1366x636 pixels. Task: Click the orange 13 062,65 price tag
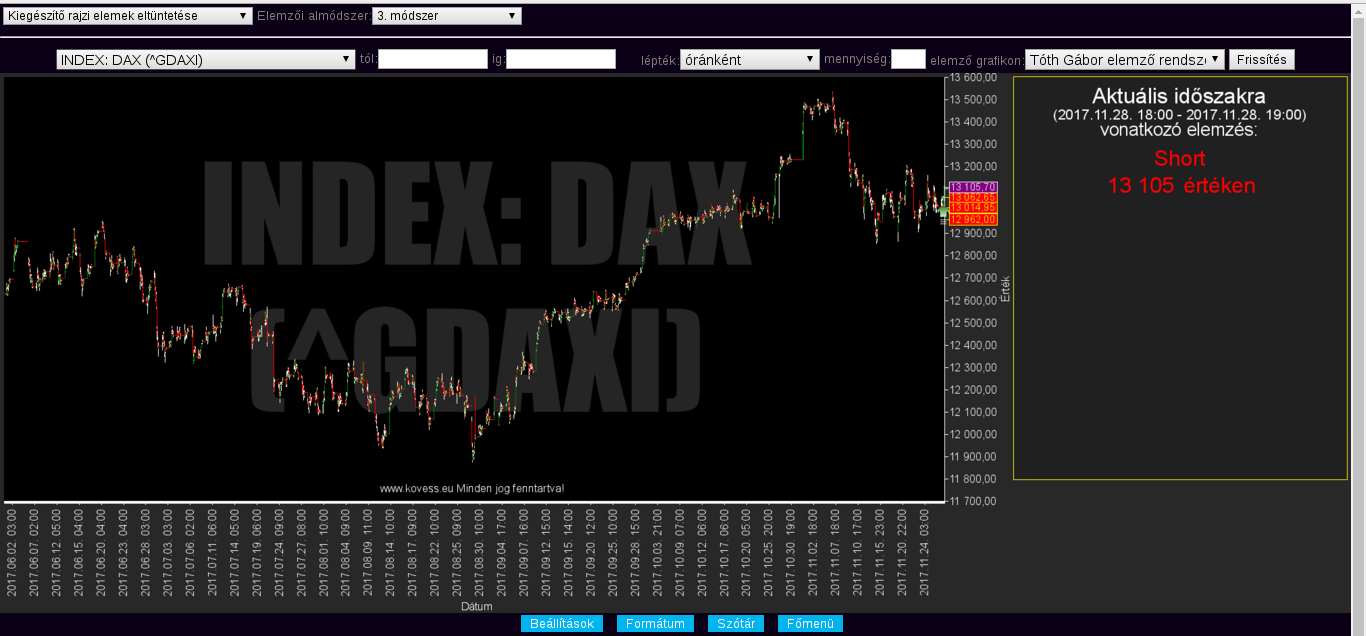point(973,198)
